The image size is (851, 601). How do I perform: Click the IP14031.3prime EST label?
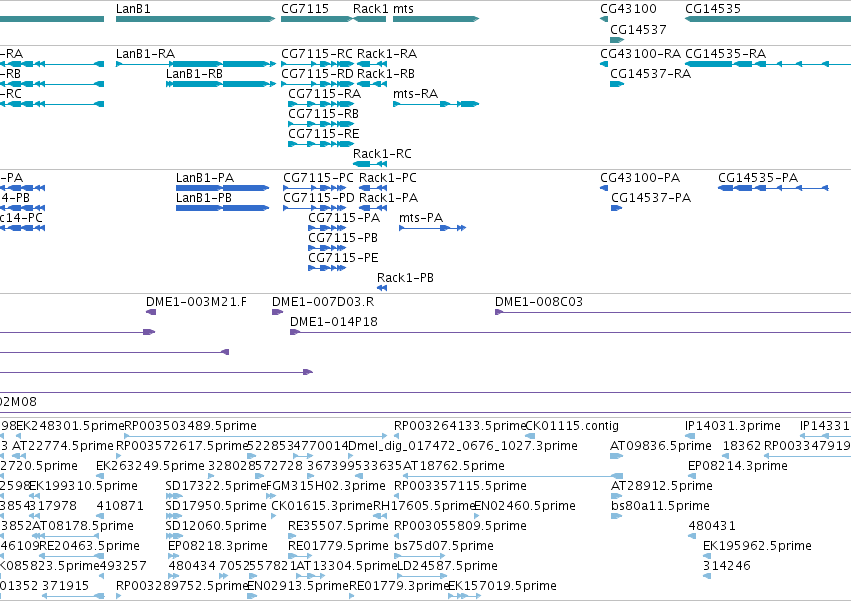(x=733, y=426)
